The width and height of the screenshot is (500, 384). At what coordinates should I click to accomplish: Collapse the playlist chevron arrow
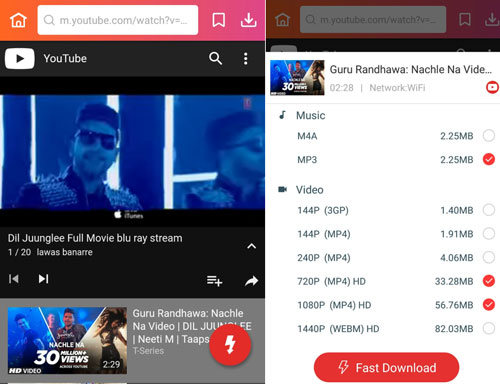click(252, 246)
